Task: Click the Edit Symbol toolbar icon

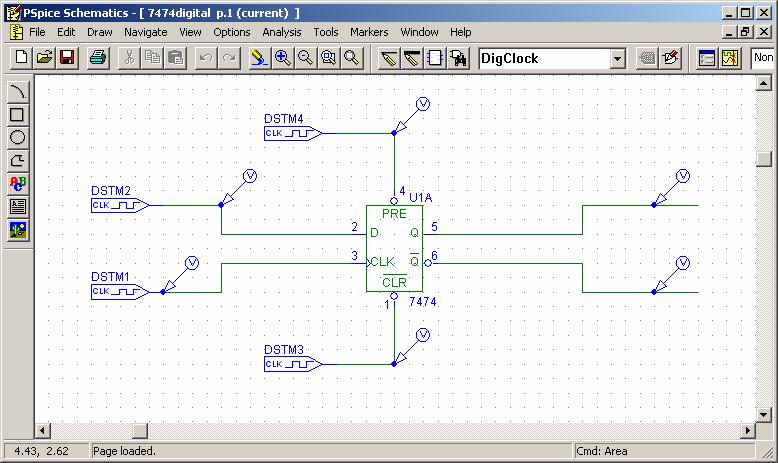Action: (x=670, y=58)
